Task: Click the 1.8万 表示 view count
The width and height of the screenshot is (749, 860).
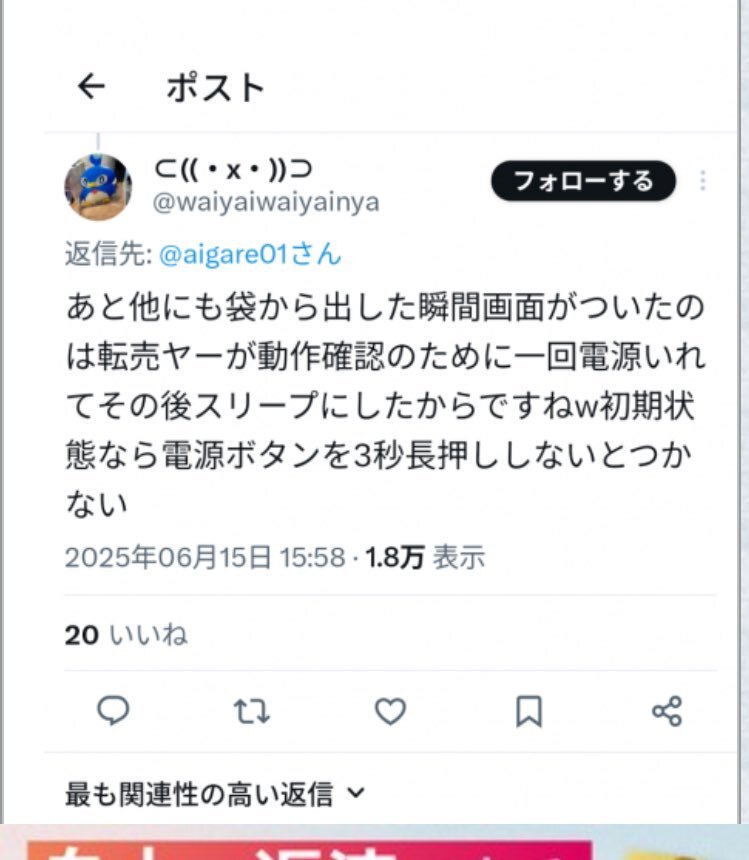Action: tap(425, 558)
